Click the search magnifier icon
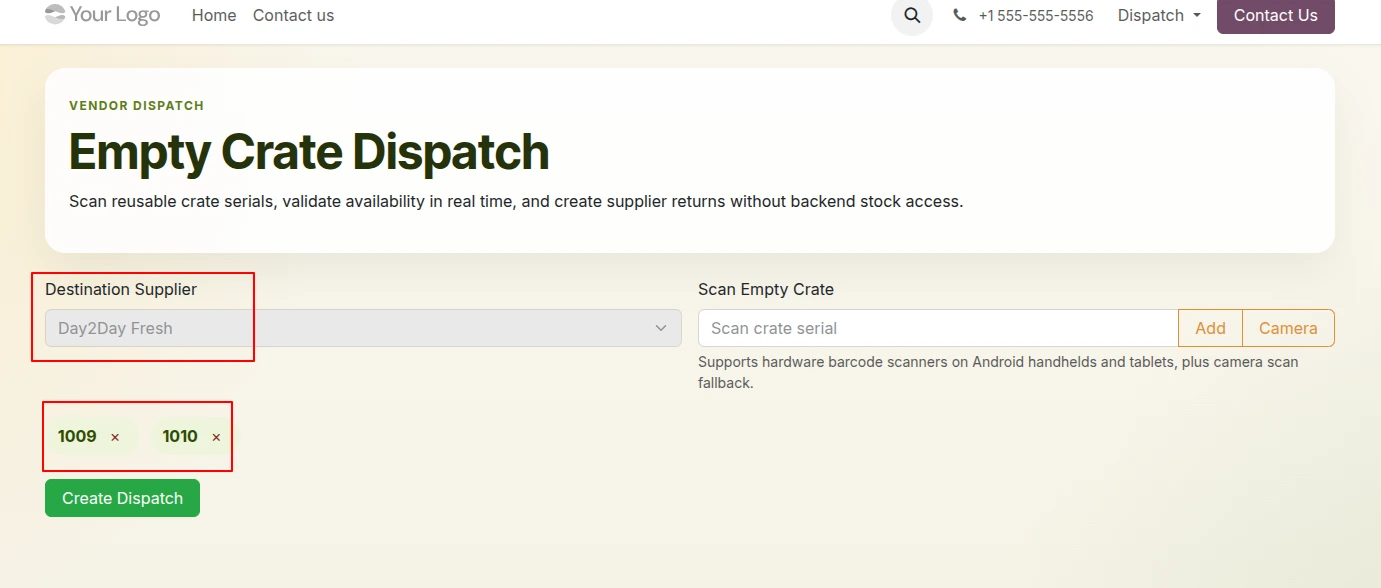This screenshot has width=1381, height=588. 911,15
